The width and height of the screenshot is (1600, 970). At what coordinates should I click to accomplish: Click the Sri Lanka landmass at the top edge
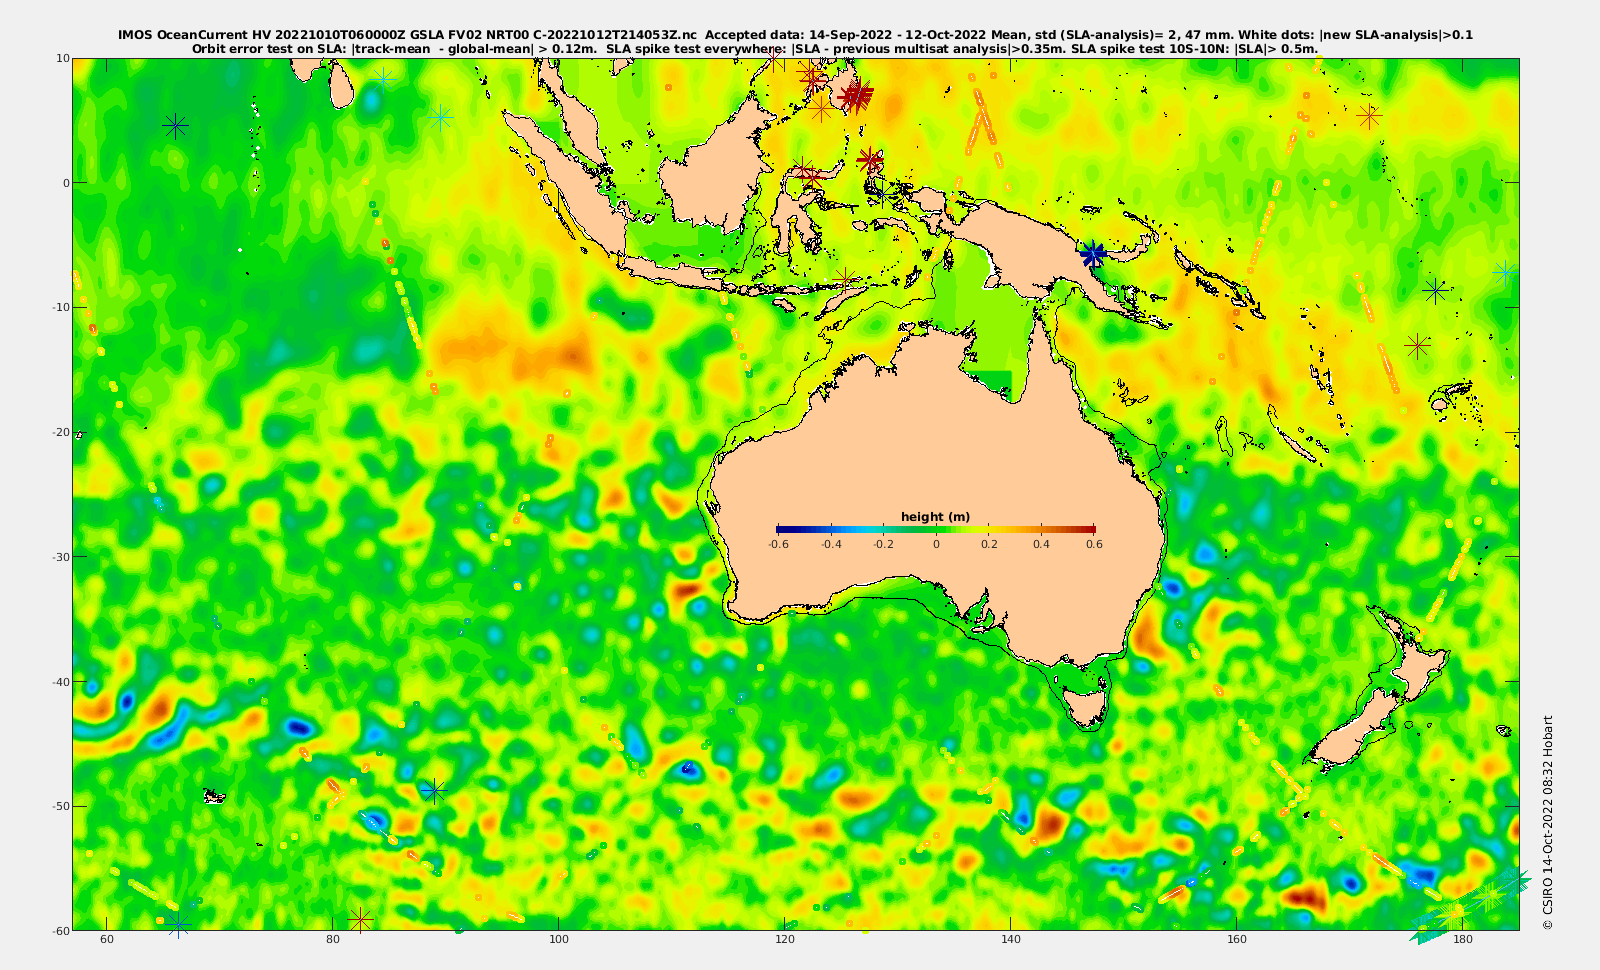[342, 84]
